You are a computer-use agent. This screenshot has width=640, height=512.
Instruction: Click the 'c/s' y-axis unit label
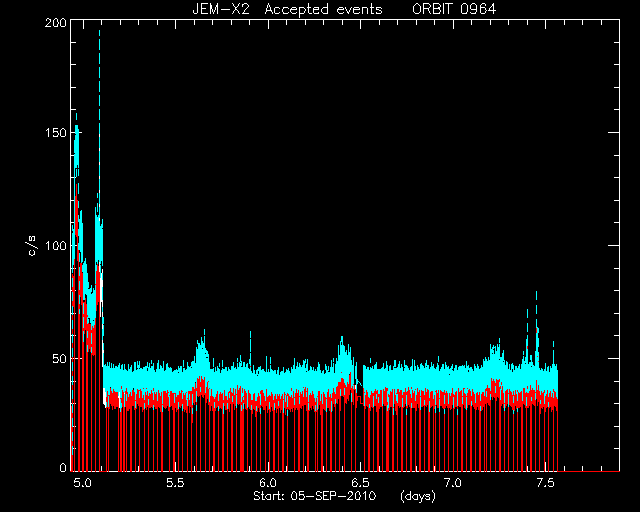click(33, 246)
